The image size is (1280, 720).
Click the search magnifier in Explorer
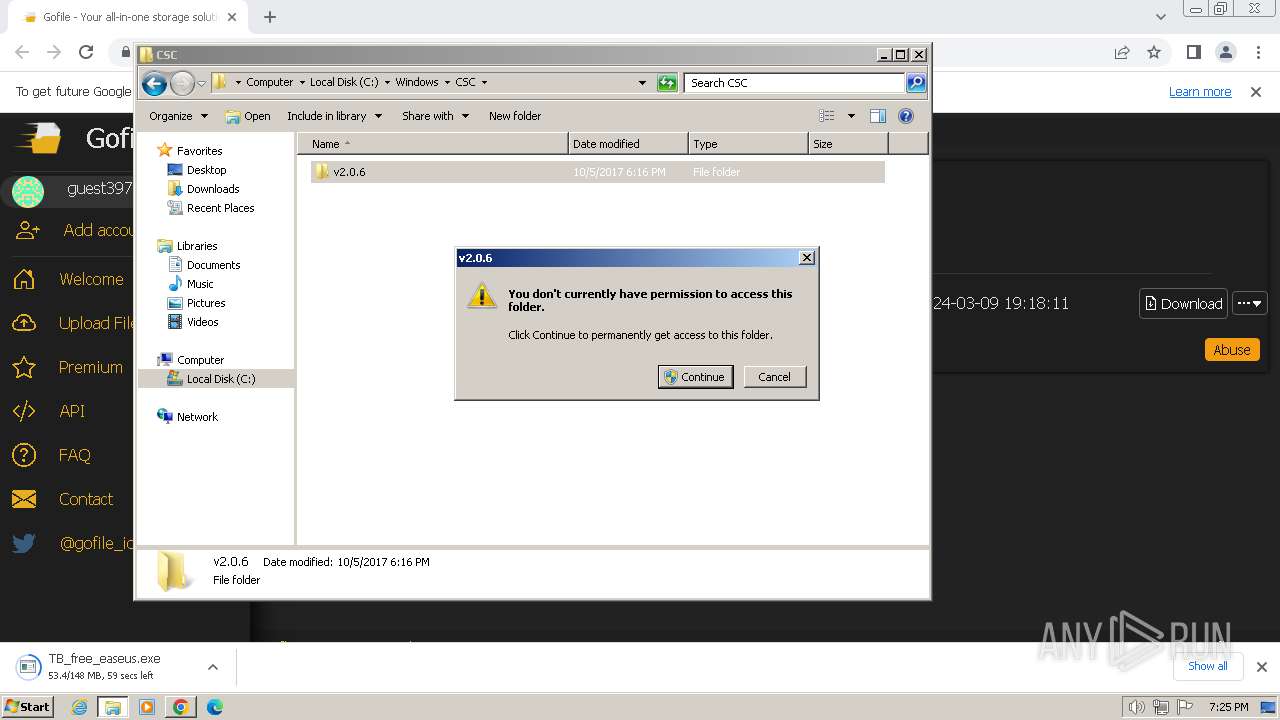pyautogui.click(x=915, y=83)
